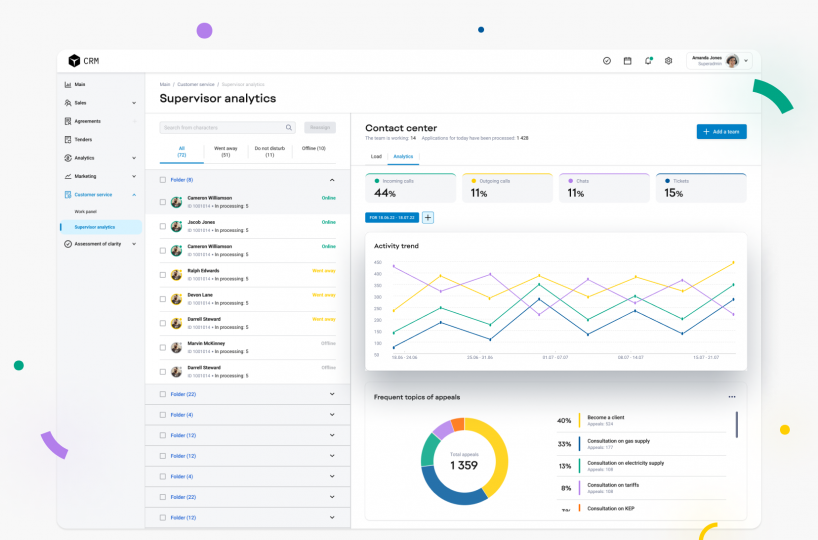The image size is (818, 540).
Task: Click the Search from characters field
Action: click(222, 128)
